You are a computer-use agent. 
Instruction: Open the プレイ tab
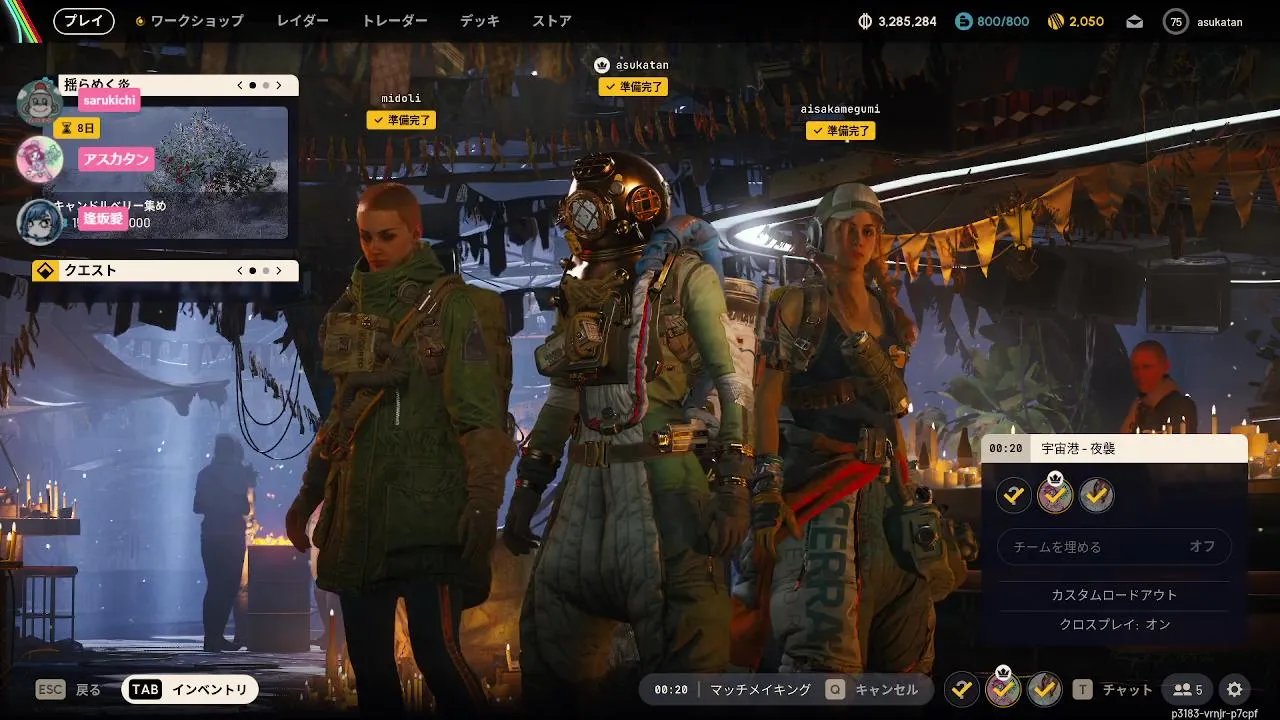(x=84, y=21)
